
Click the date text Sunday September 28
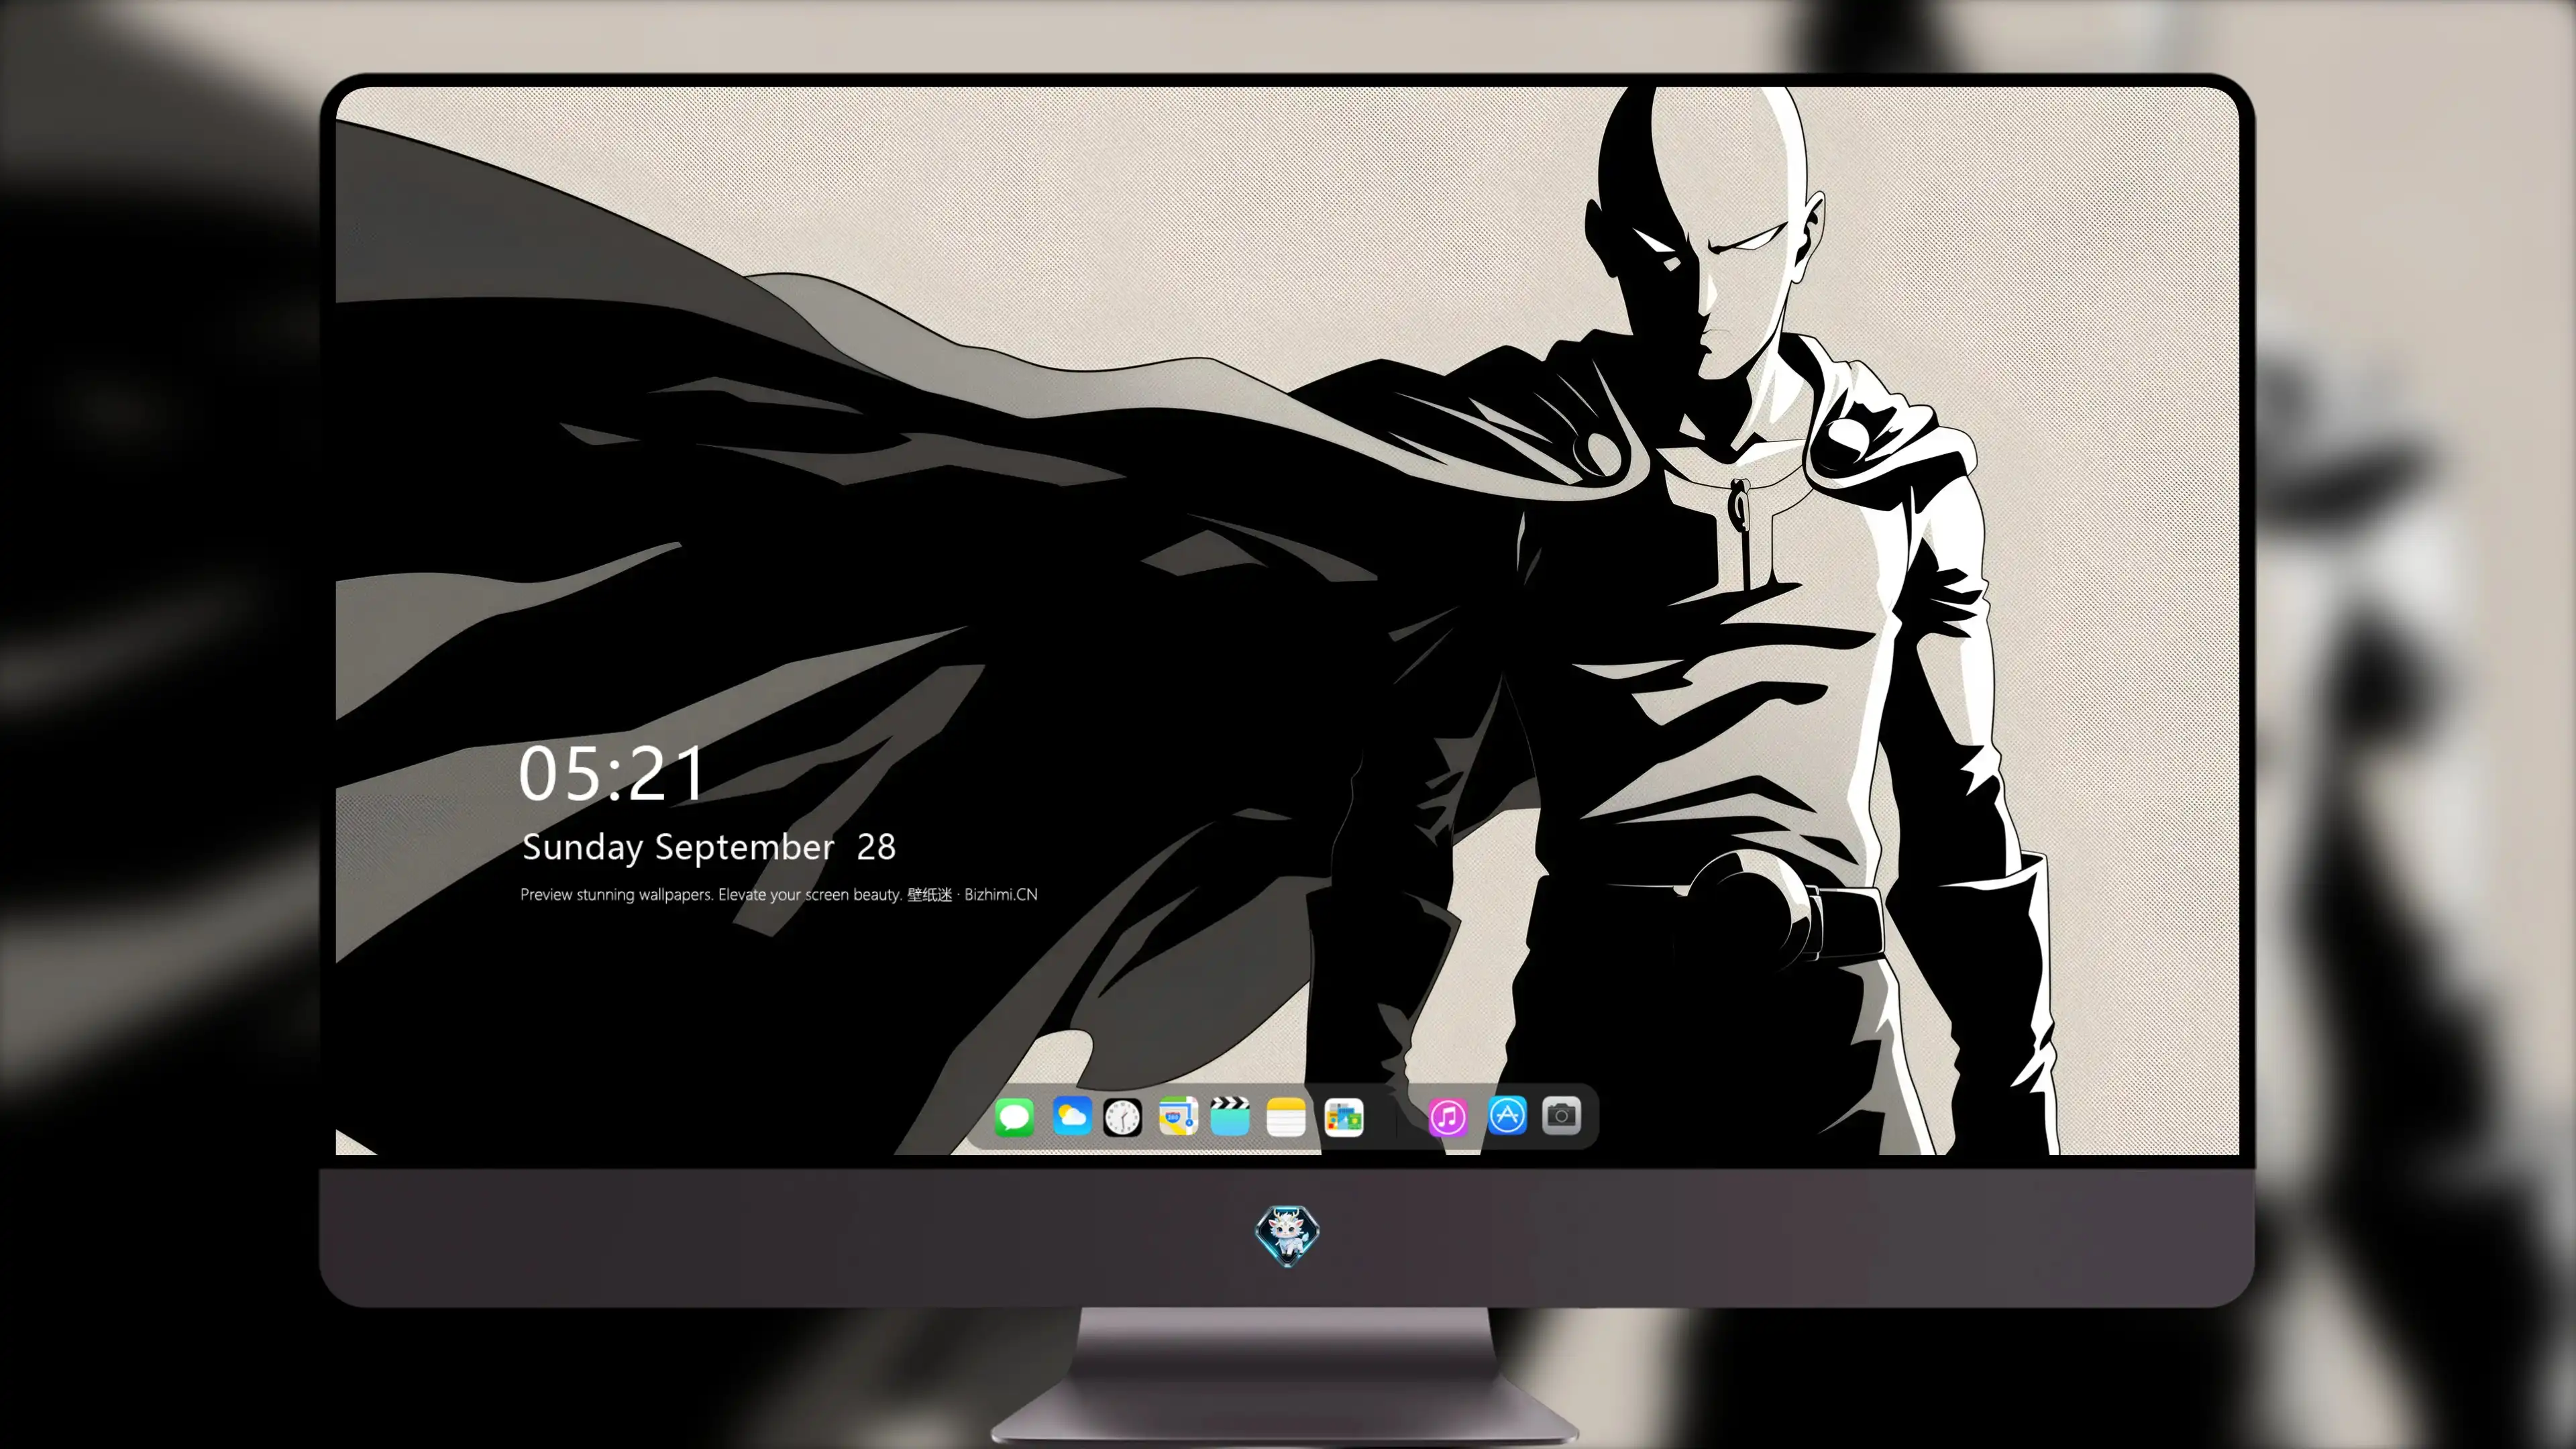coord(709,847)
